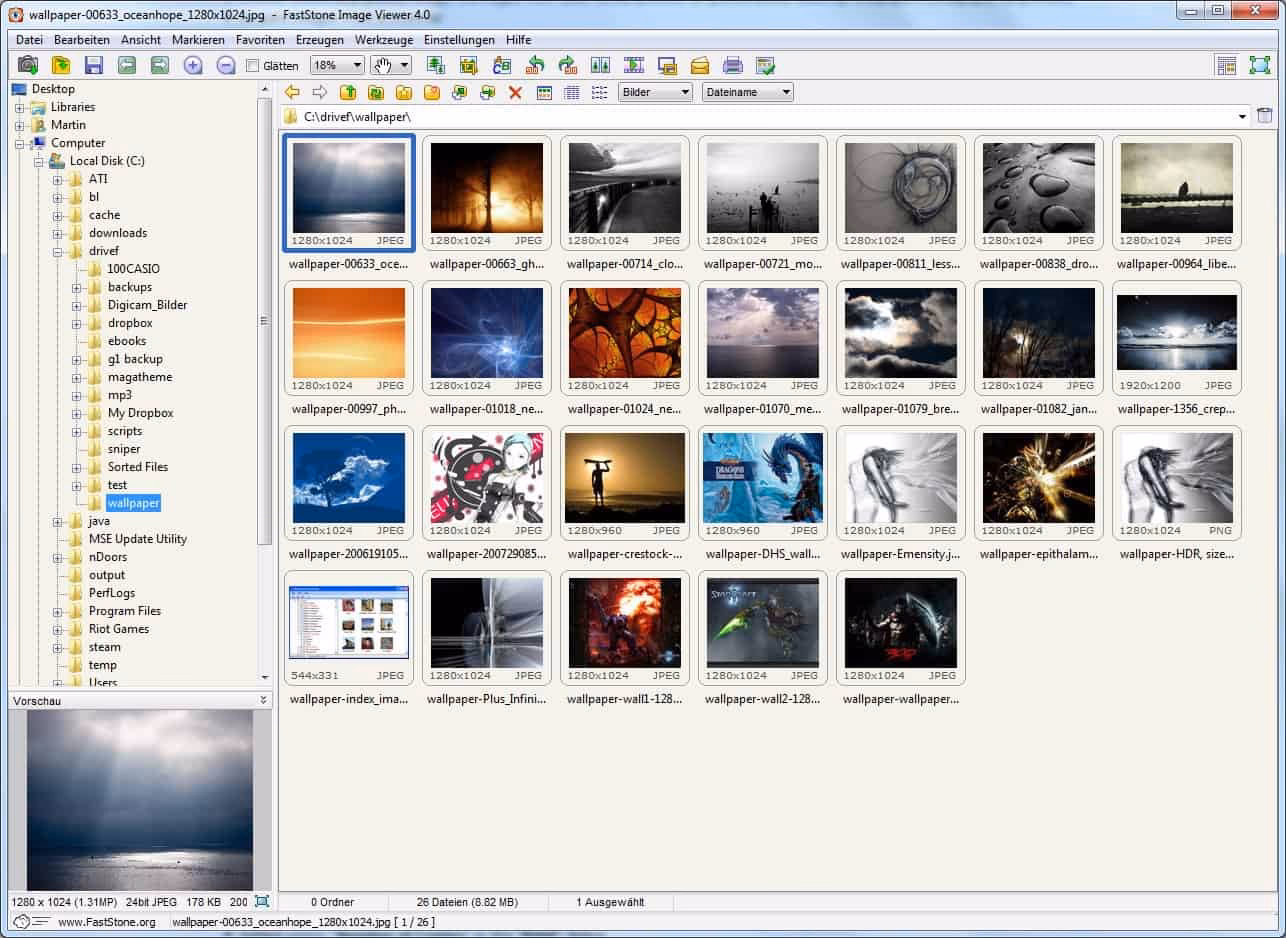Select the Sorted Files folder
Viewport: 1286px width, 938px height.
(137, 467)
